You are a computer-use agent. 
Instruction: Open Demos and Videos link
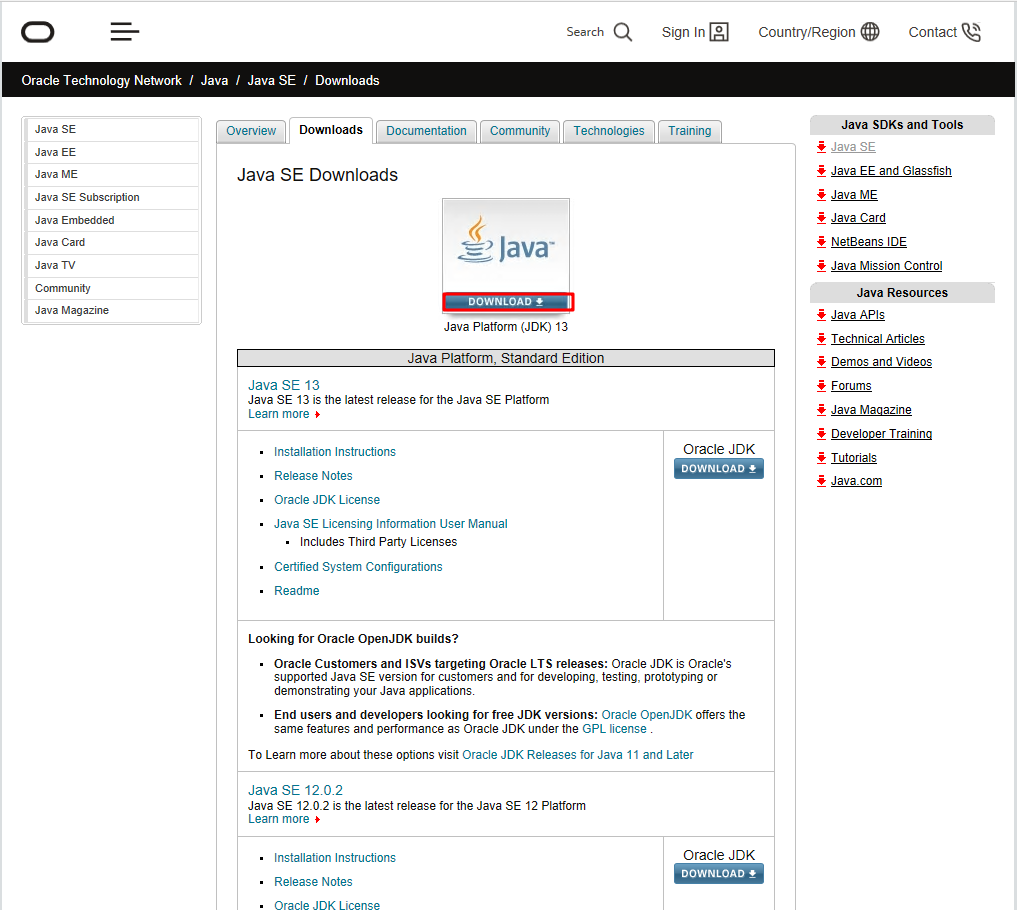pyautogui.click(x=881, y=362)
